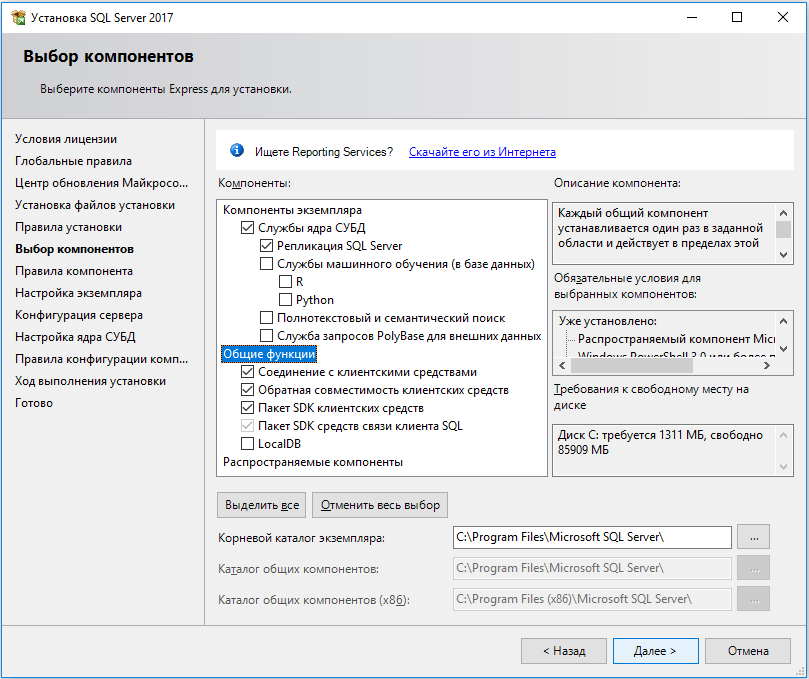Click Условия лицензии step in sidebar
Image resolution: width=809 pixels, height=679 pixels.
(x=66, y=139)
